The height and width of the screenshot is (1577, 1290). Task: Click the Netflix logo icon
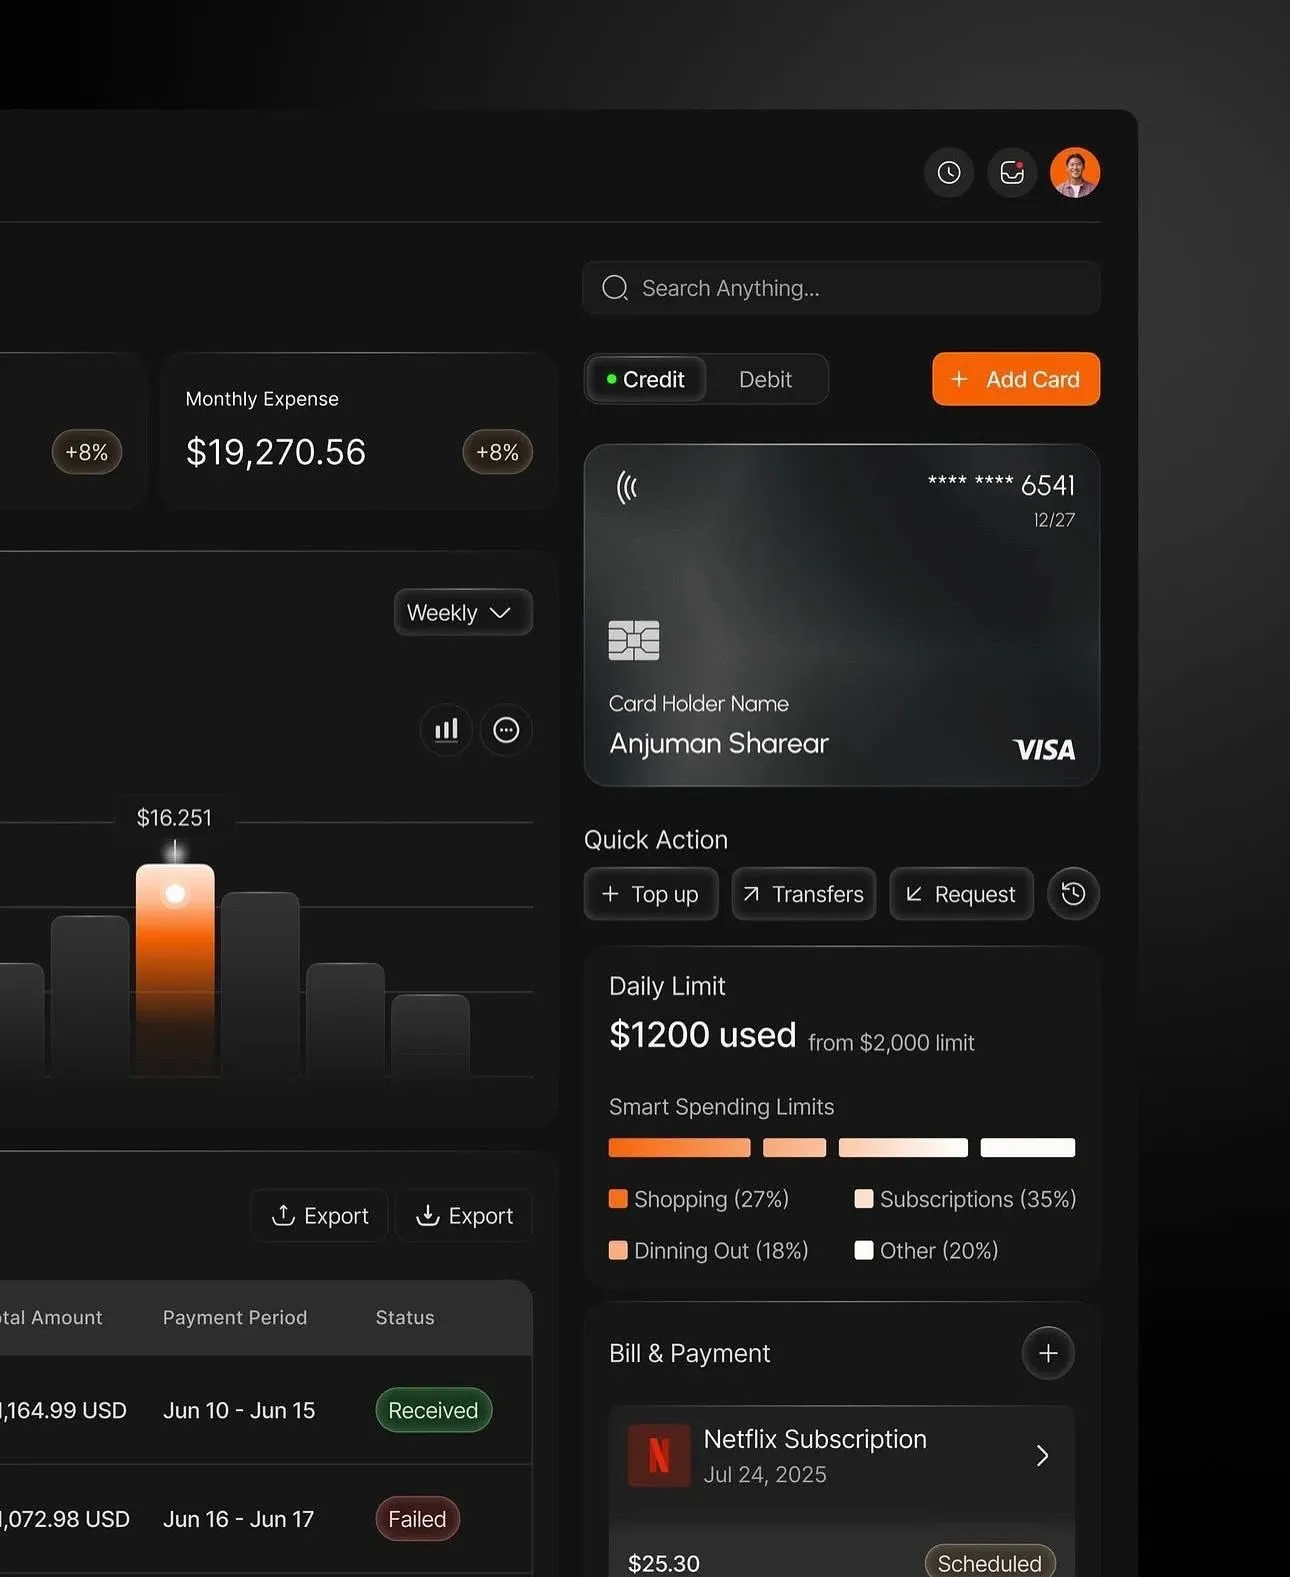tap(658, 1455)
